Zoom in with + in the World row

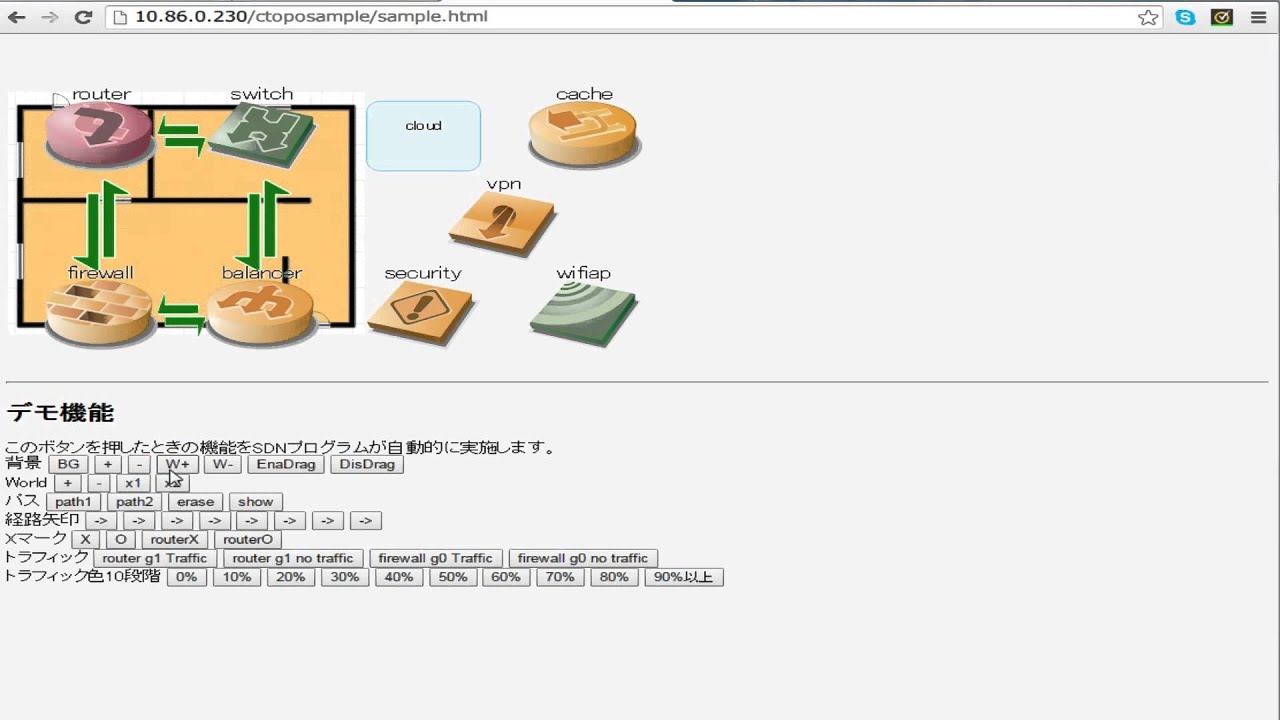click(67, 483)
